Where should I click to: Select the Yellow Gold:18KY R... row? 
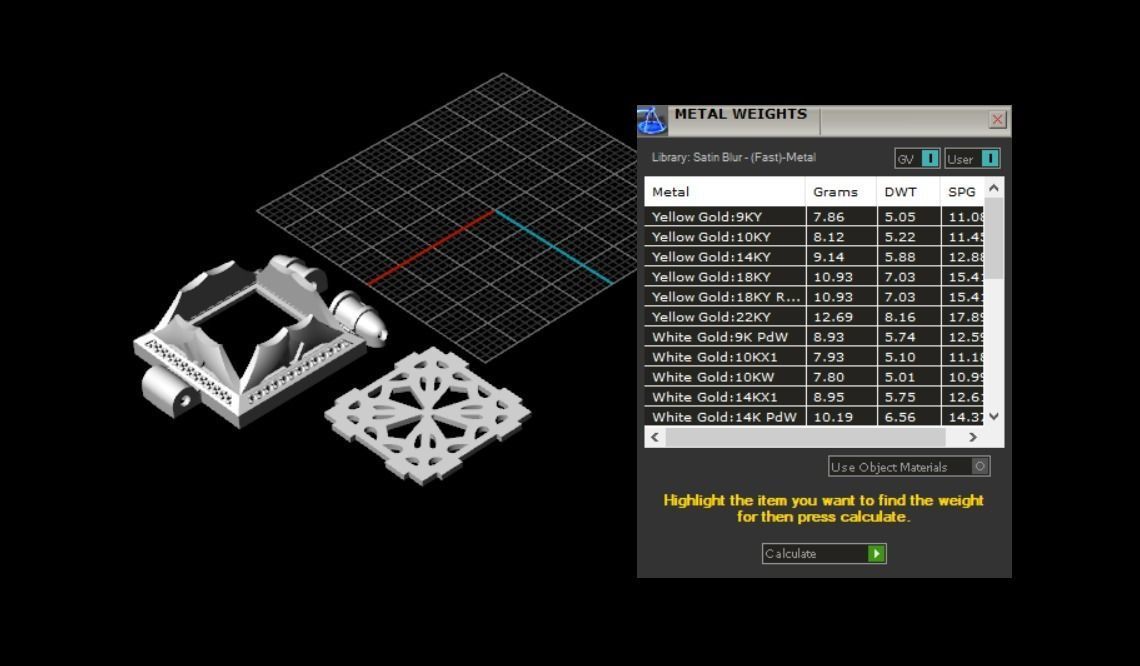click(x=814, y=297)
